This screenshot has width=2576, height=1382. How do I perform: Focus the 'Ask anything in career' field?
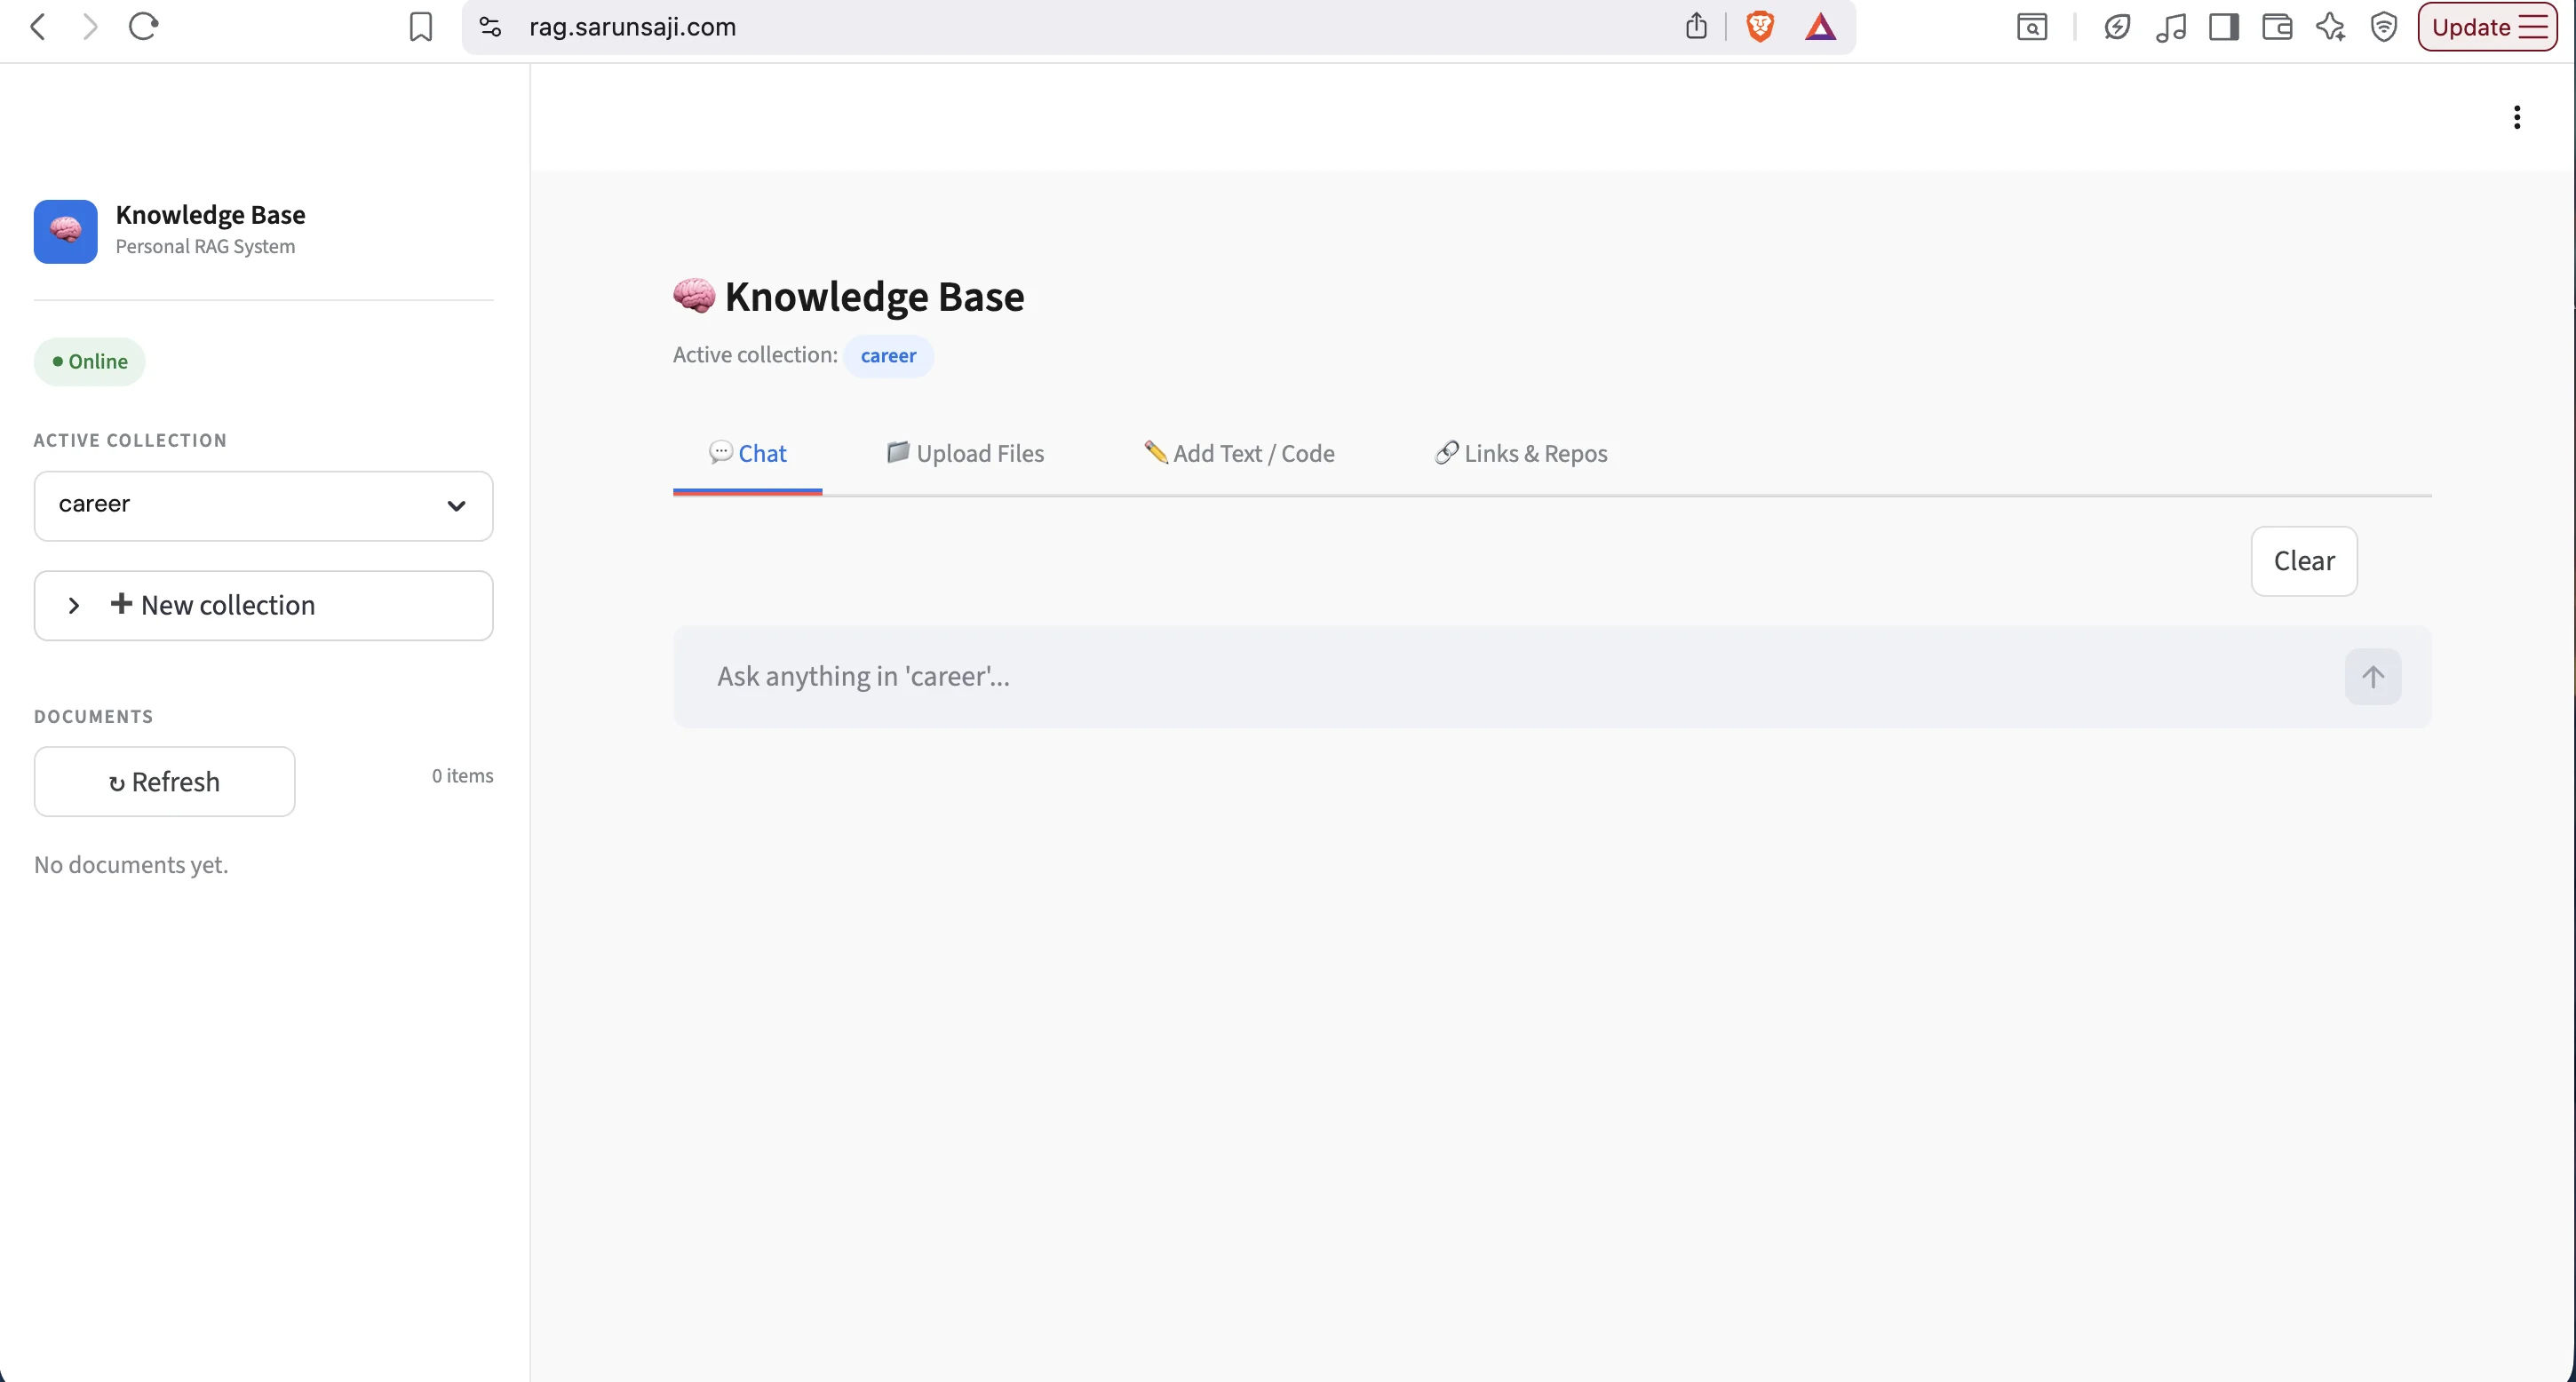click(x=1500, y=677)
